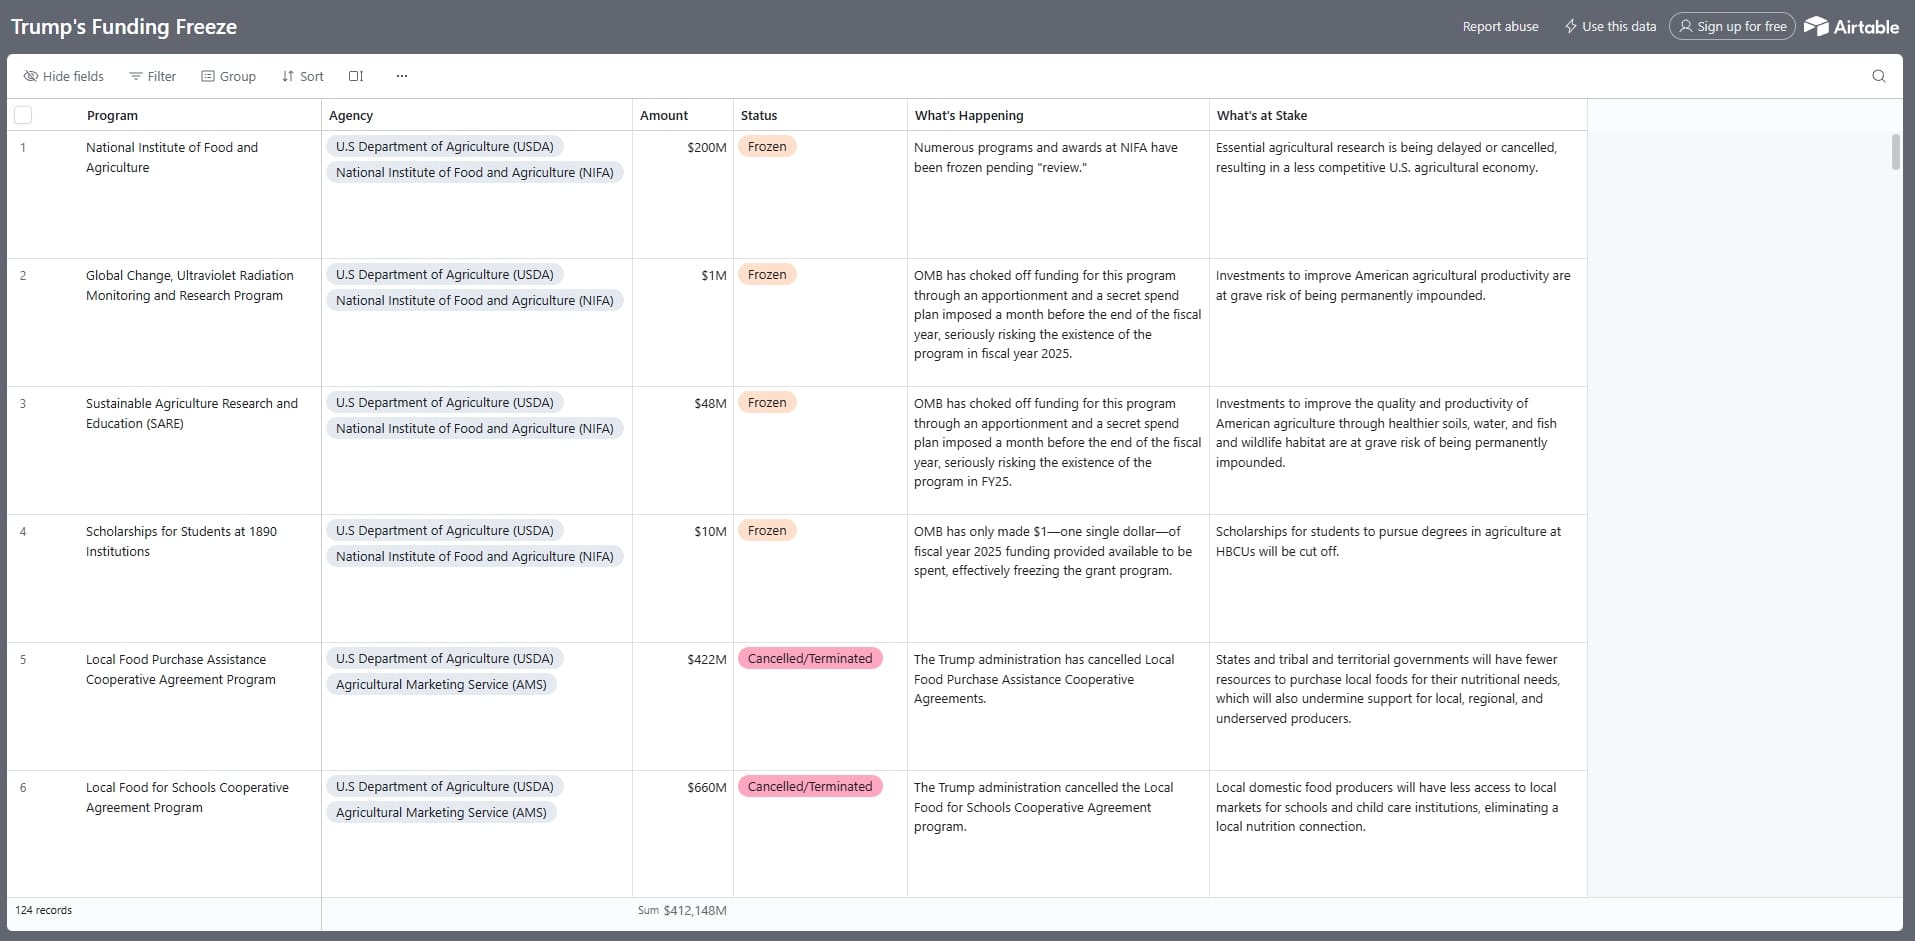Click the search magnifier icon
The width and height of the screenshot is (1915, 941).
pyautogui.click(x=1879, y=76)
